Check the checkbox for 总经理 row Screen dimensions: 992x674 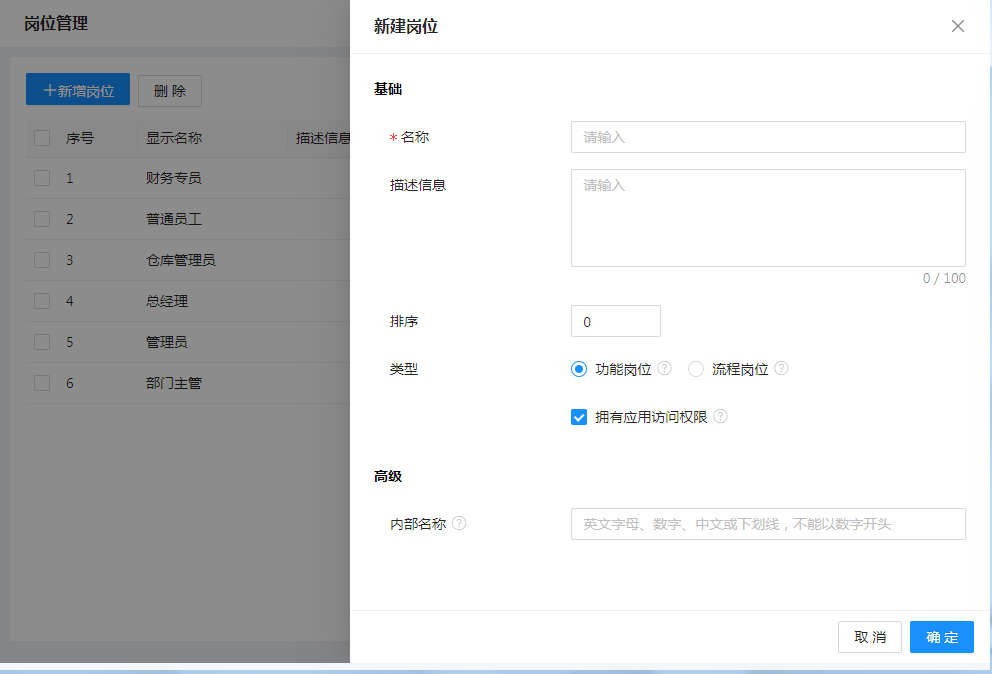(x=42, y=301)
